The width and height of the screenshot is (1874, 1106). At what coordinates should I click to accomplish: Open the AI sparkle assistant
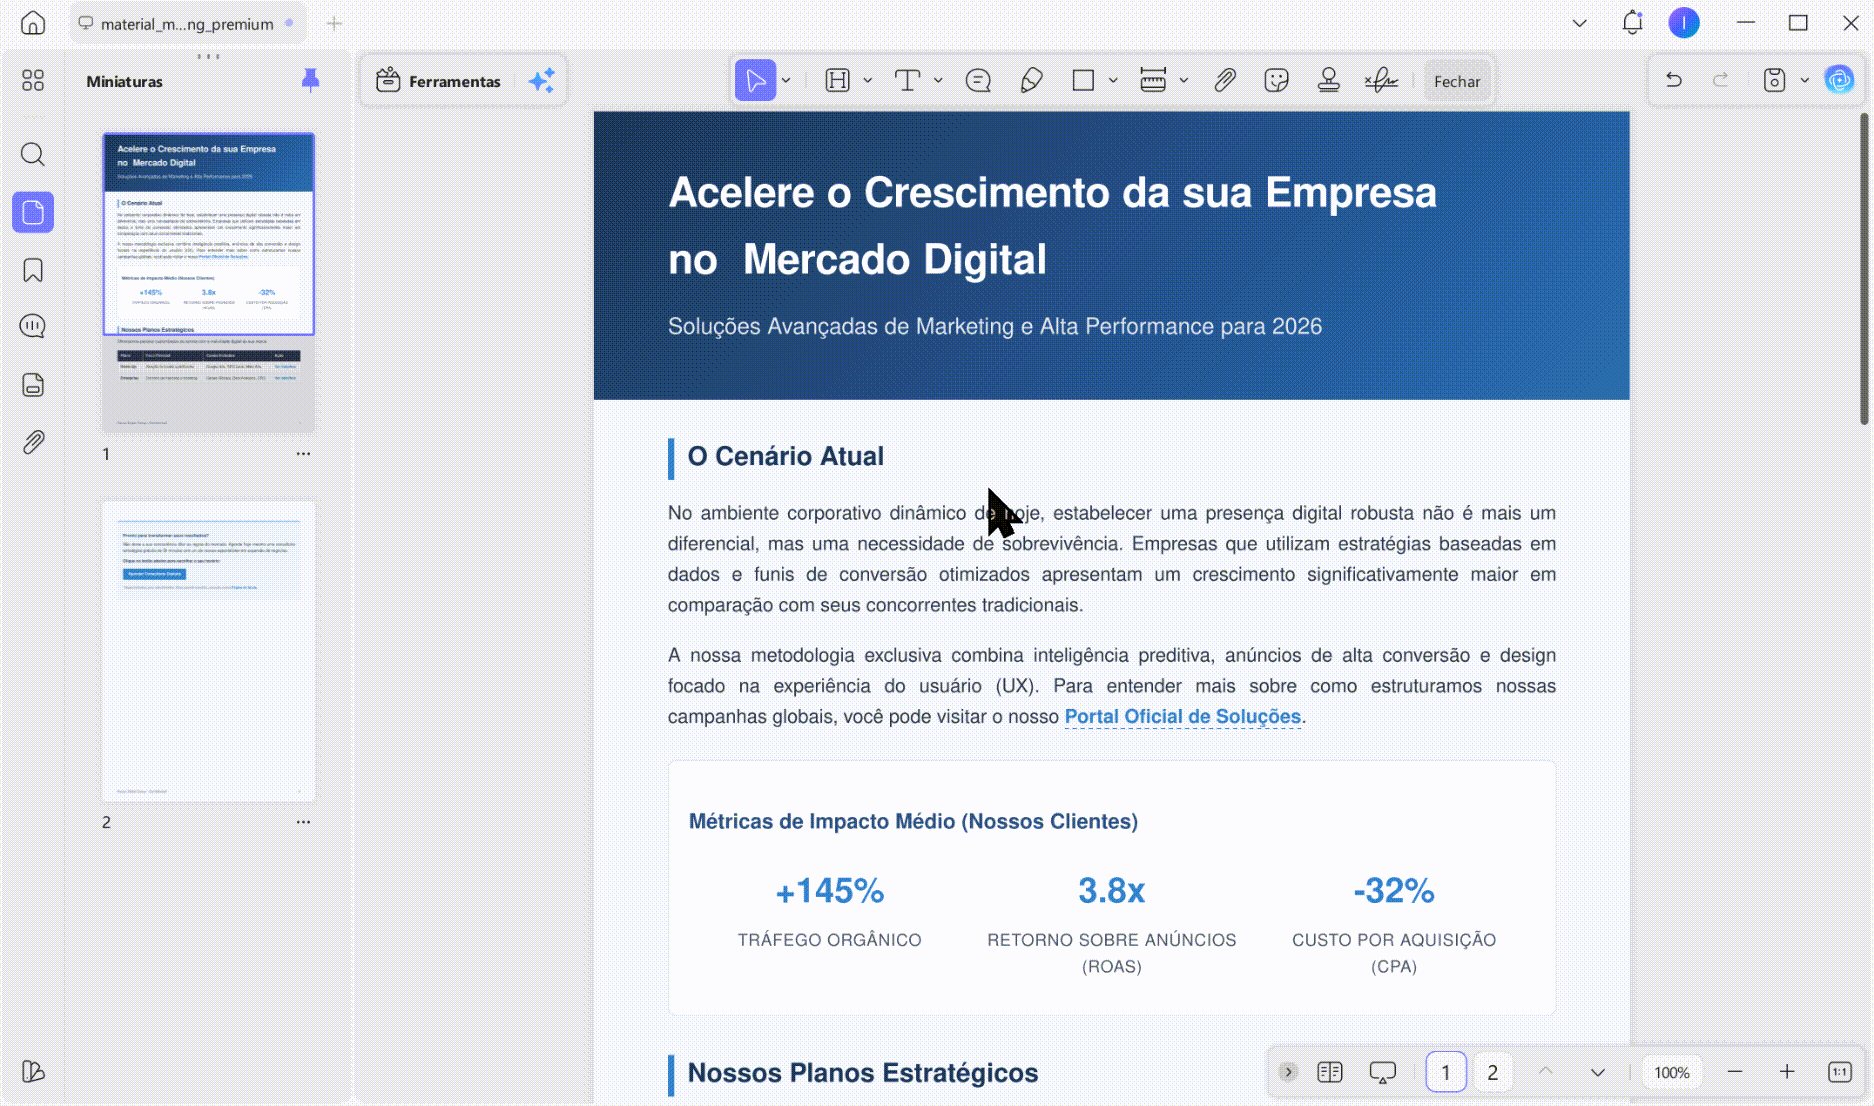click(x=541, y=81)
